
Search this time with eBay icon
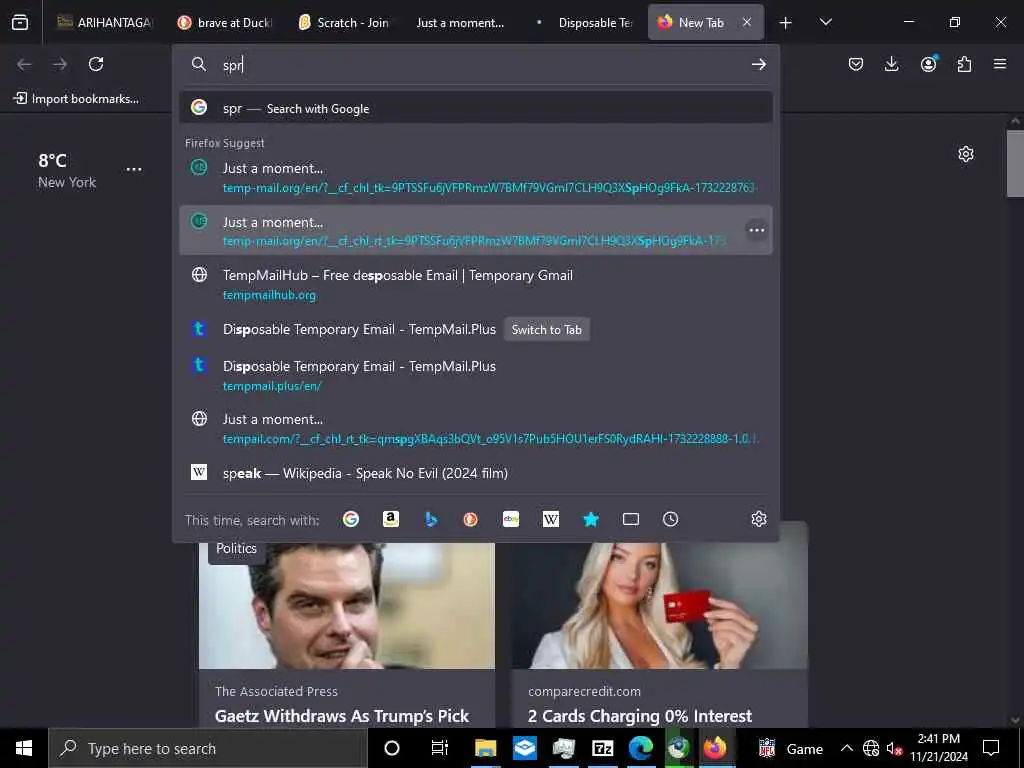(511, 519)
